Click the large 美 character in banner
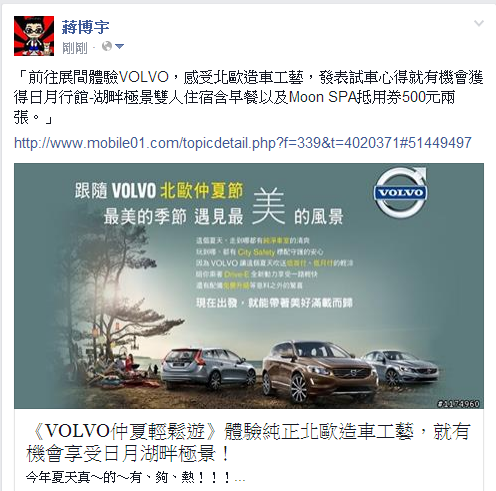The width and height of the screenshot is (496, 491). (x=269, y=206)
